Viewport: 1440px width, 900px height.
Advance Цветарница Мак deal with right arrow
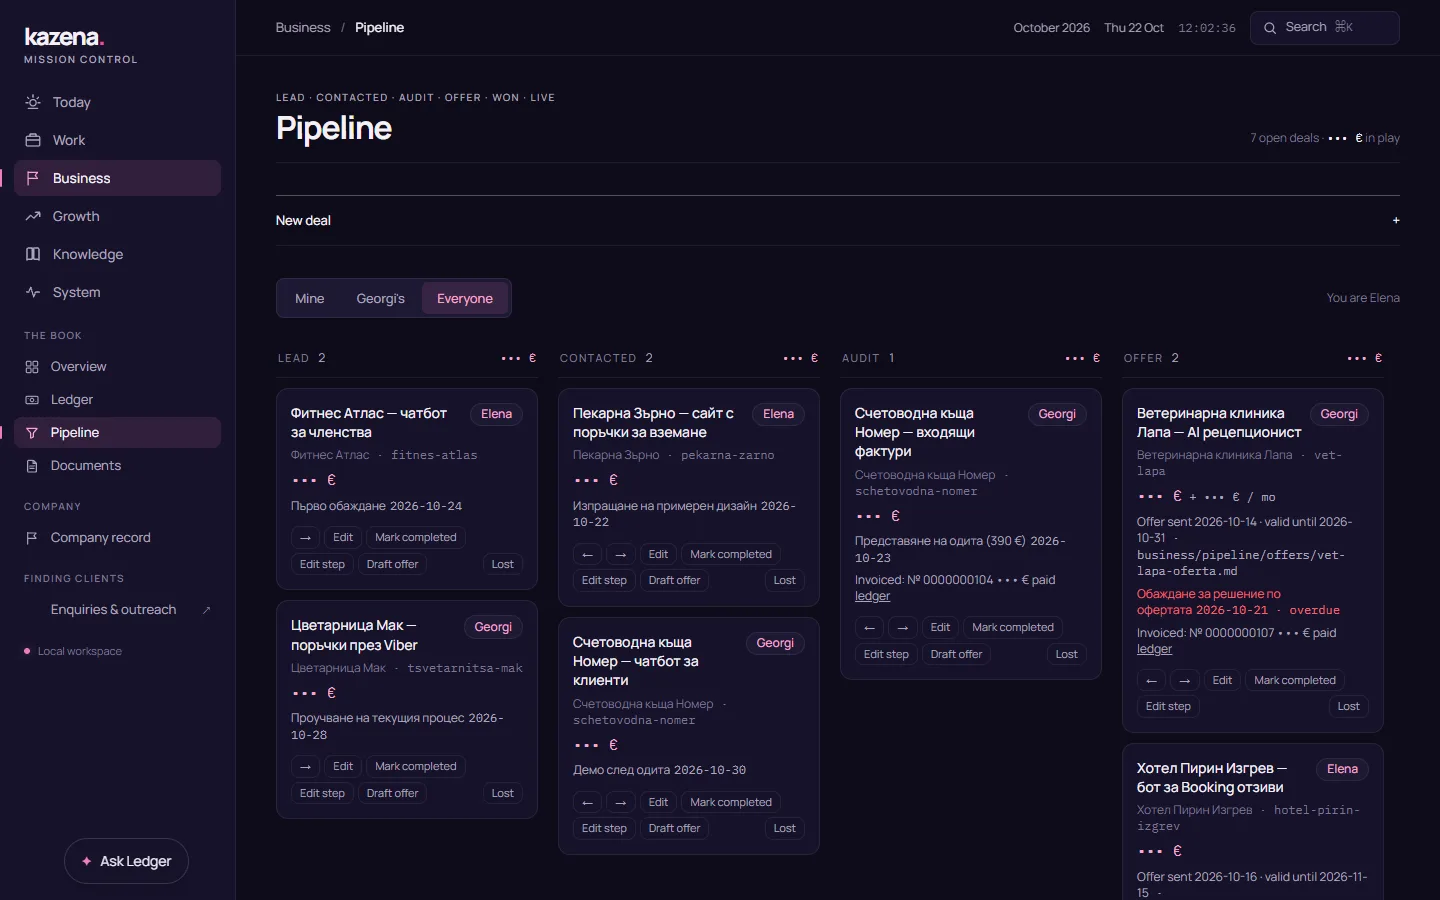coord(305,767)
